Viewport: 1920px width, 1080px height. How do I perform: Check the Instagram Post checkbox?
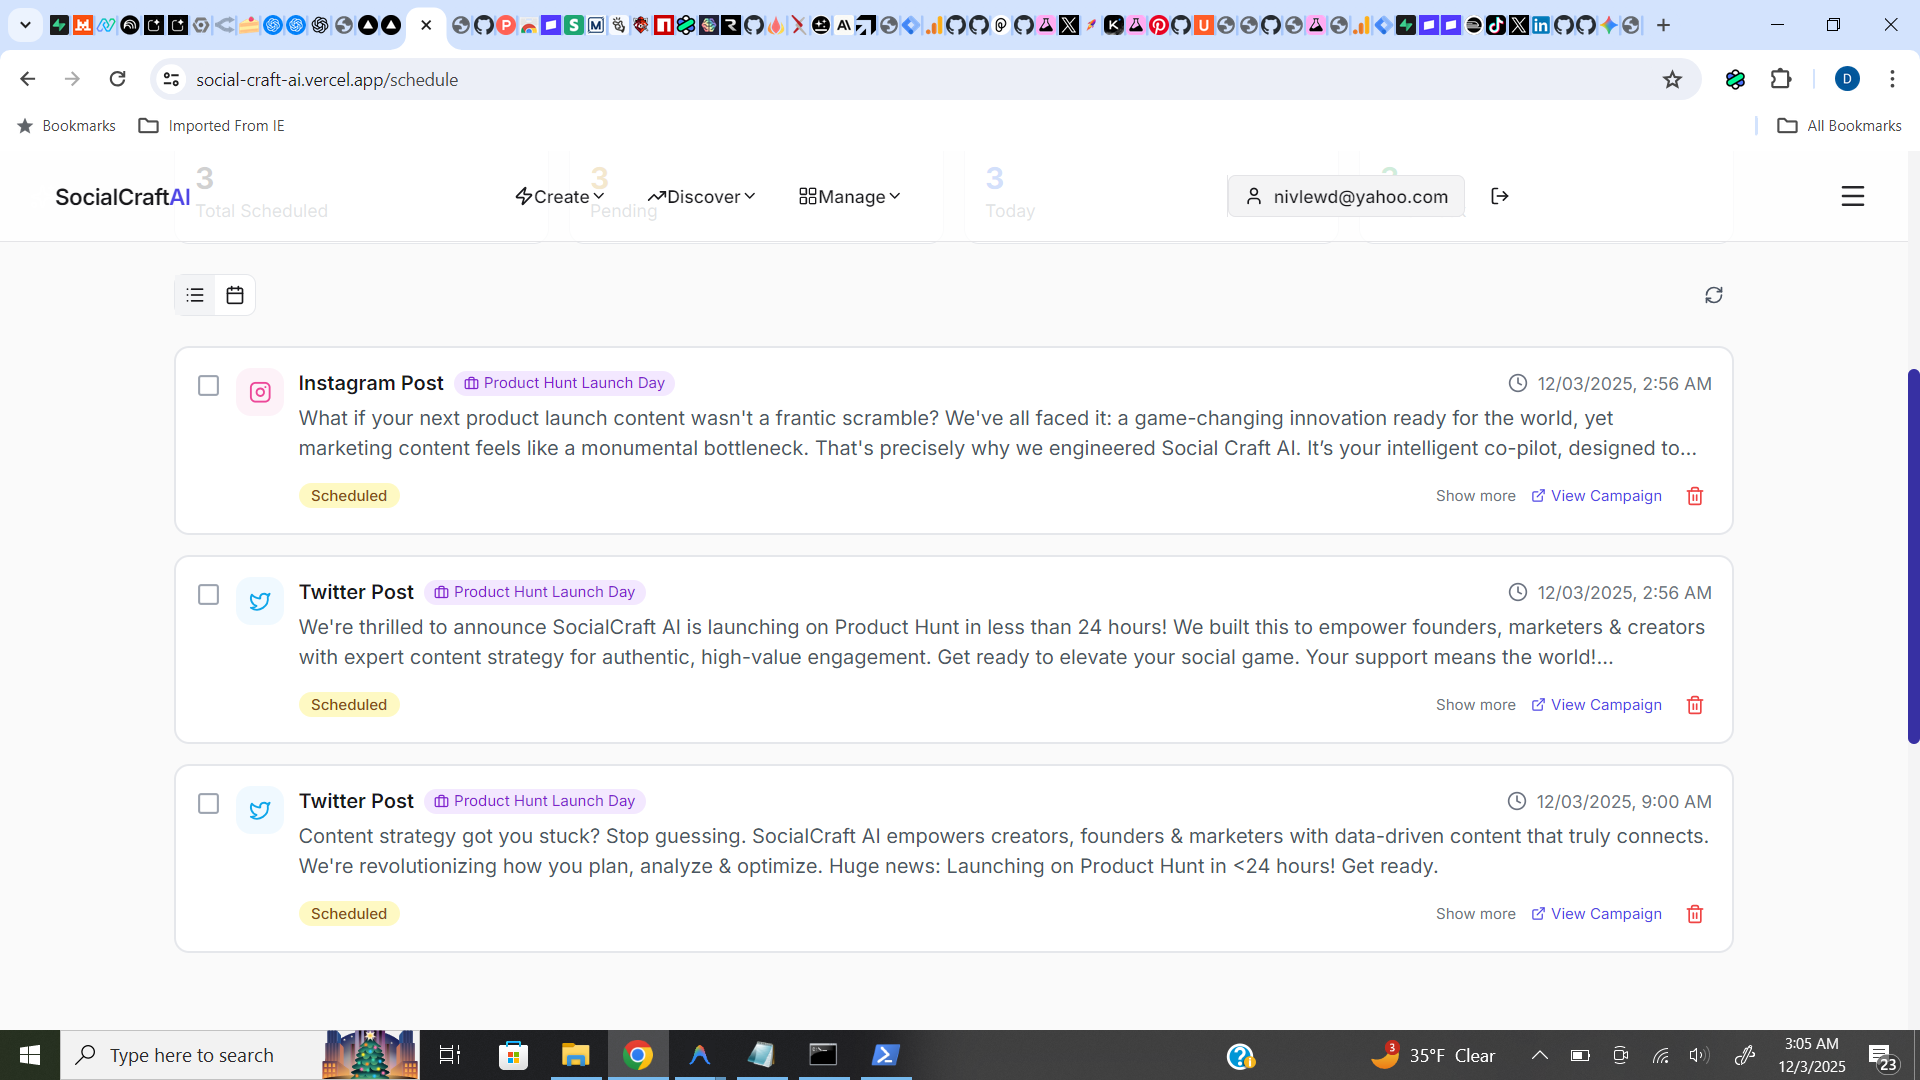click(x=208, y=385)
